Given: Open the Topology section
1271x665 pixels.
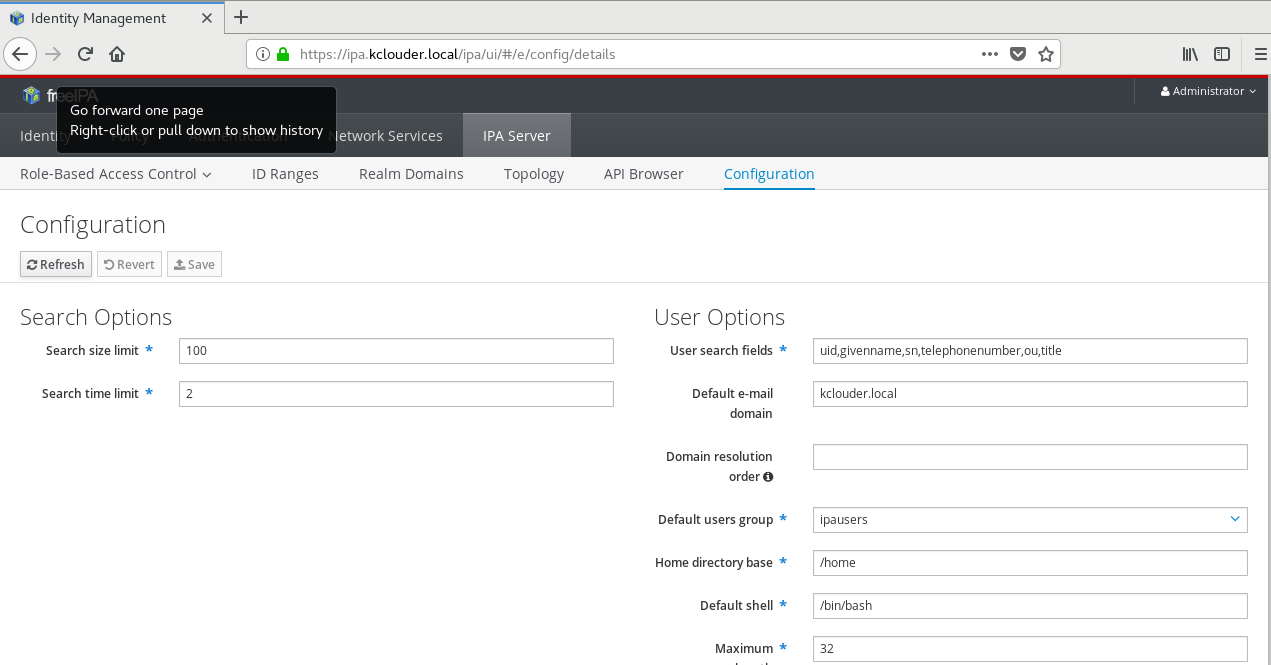Looking at the screenshot, I should pyautogui.click(x=534, y=174).
